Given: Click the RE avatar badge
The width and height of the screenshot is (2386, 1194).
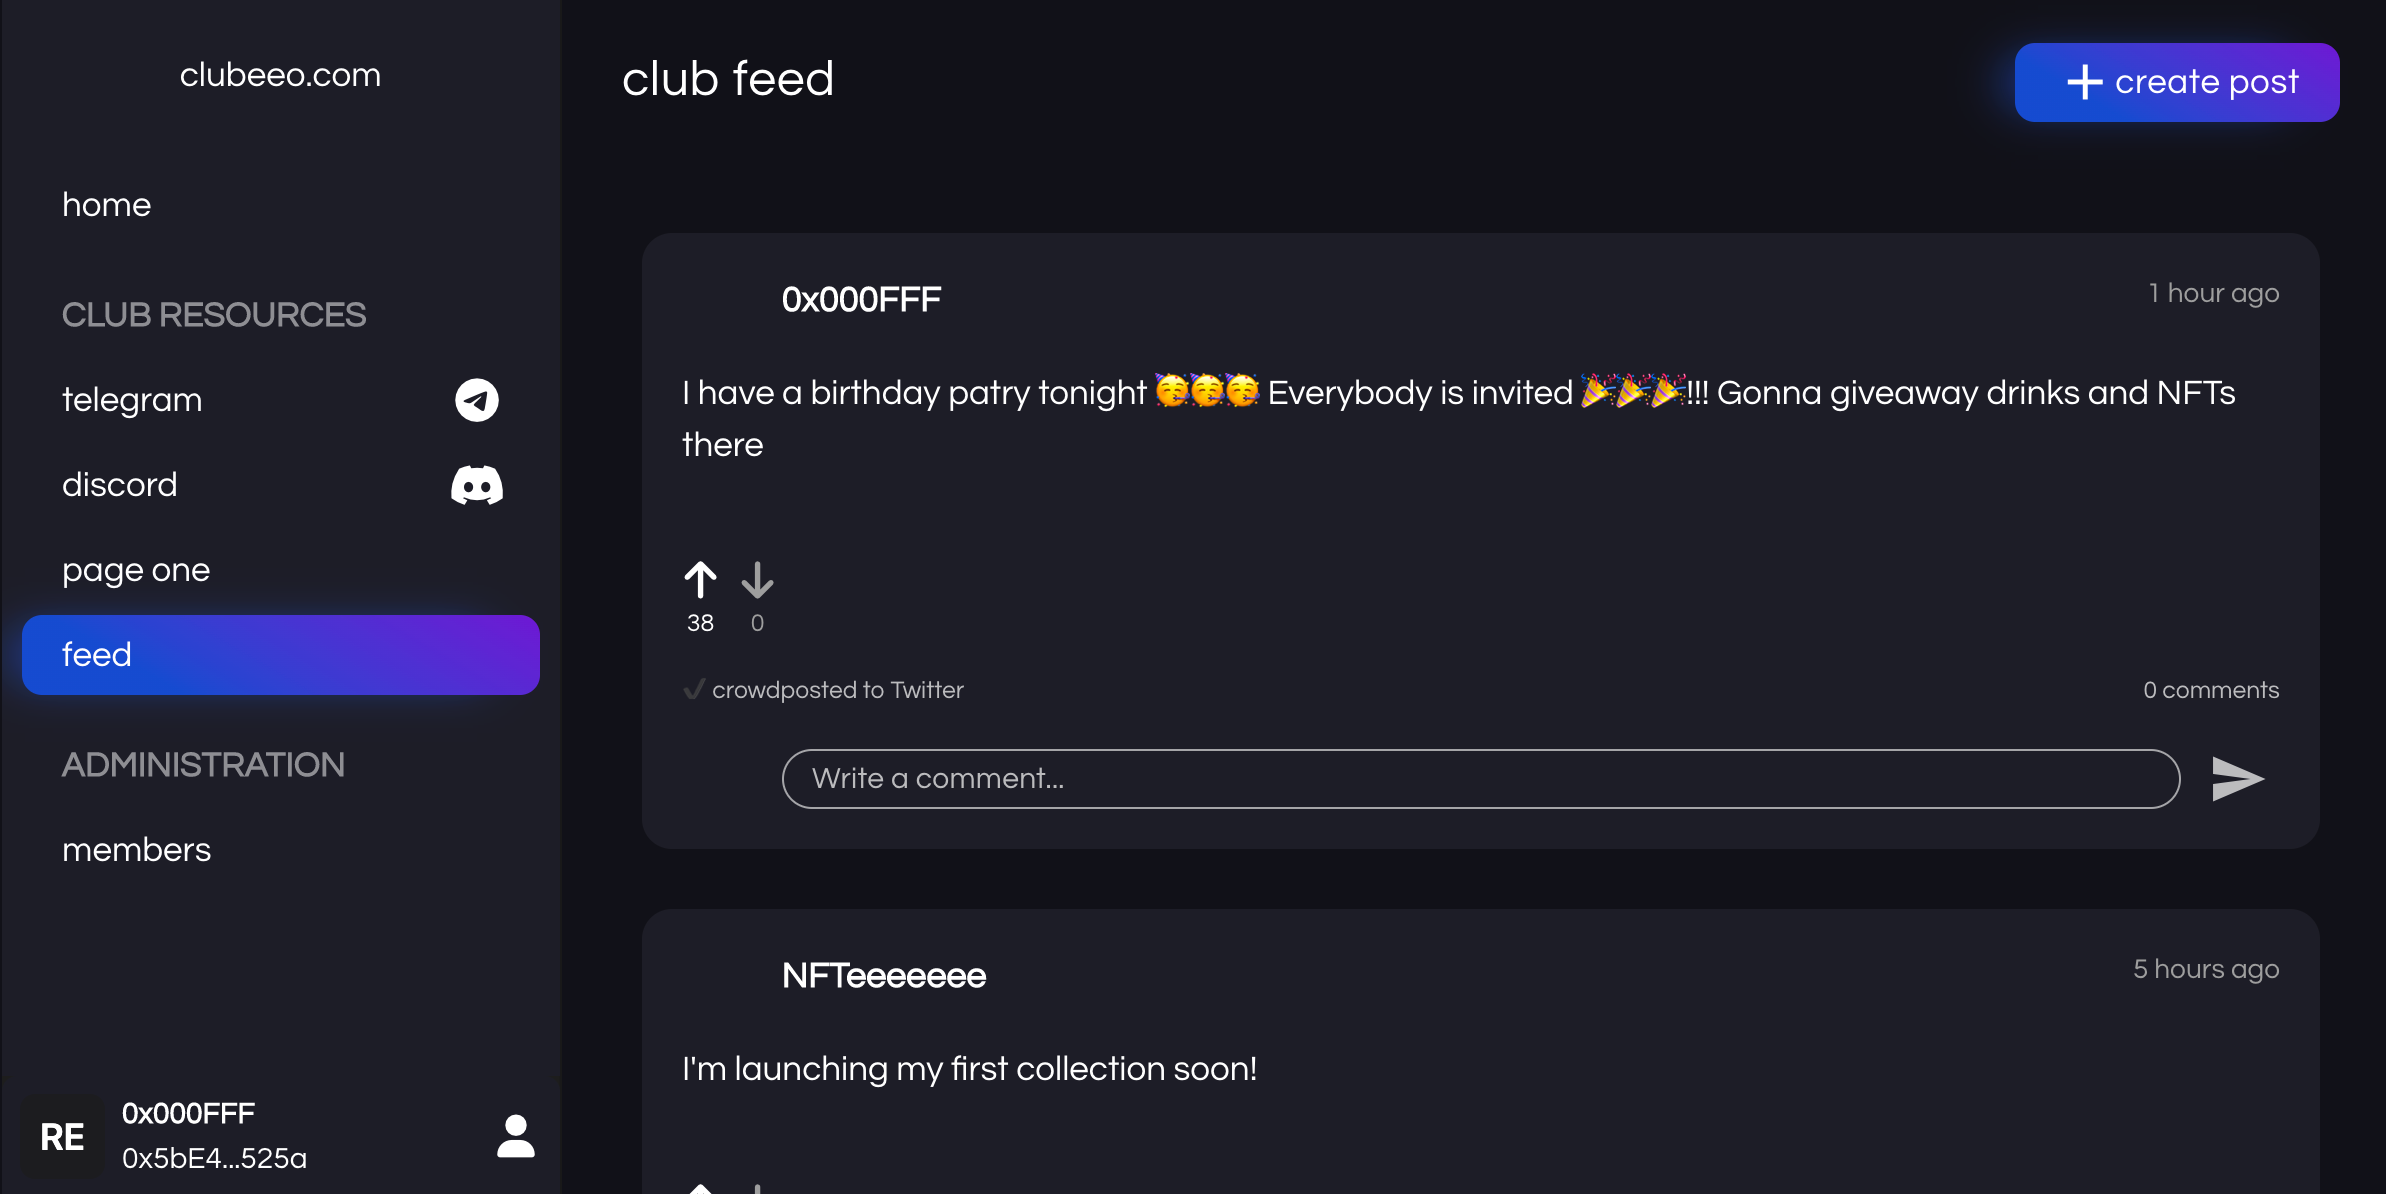Looking at the screenshot, I should tap(62, 1136).
